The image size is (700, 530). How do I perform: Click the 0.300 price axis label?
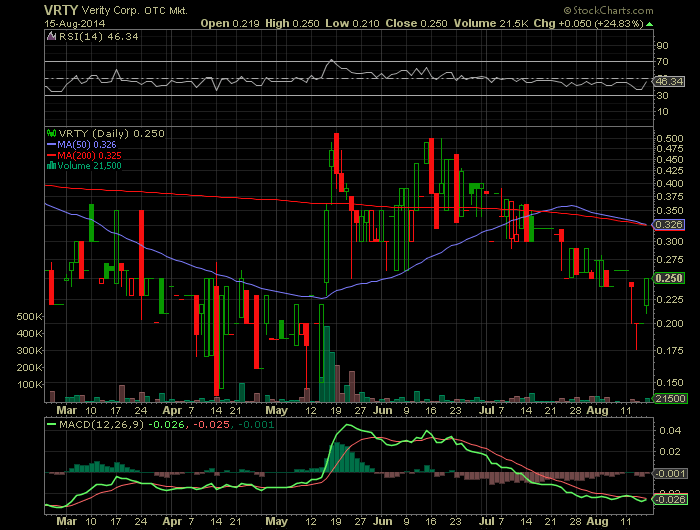(x=670, y=242)
